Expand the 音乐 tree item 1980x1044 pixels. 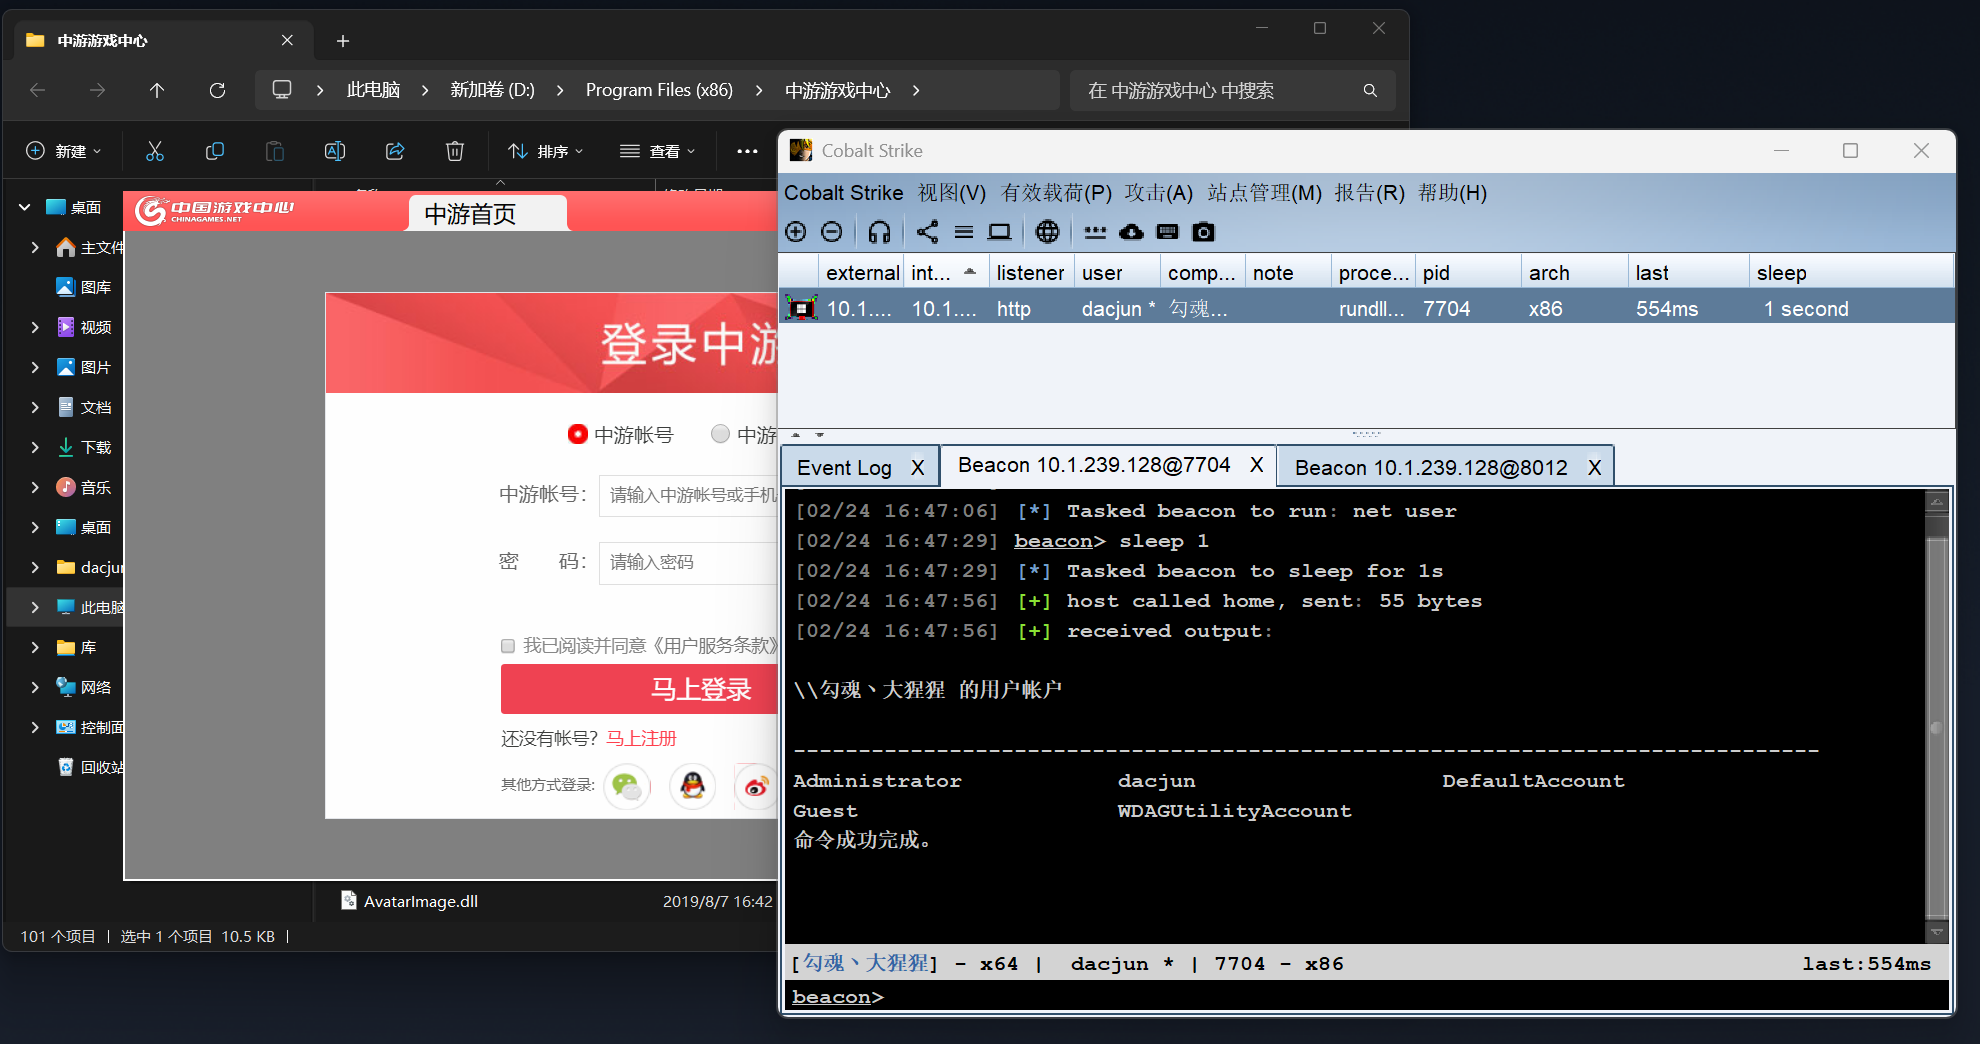pyautogui.click(x=35, y=487)
